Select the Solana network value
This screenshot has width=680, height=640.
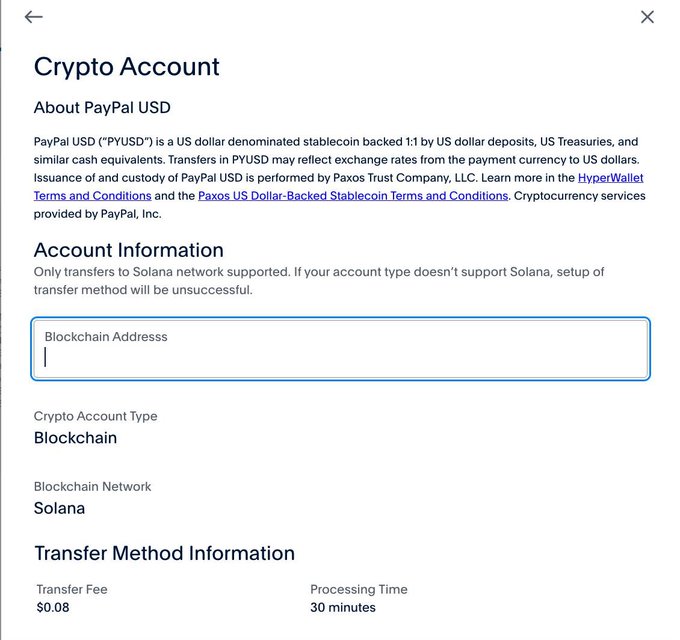(60, 508)
